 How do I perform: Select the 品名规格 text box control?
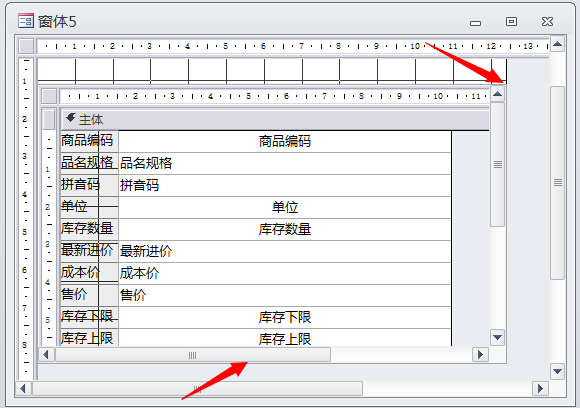click(x=285, y=163)
